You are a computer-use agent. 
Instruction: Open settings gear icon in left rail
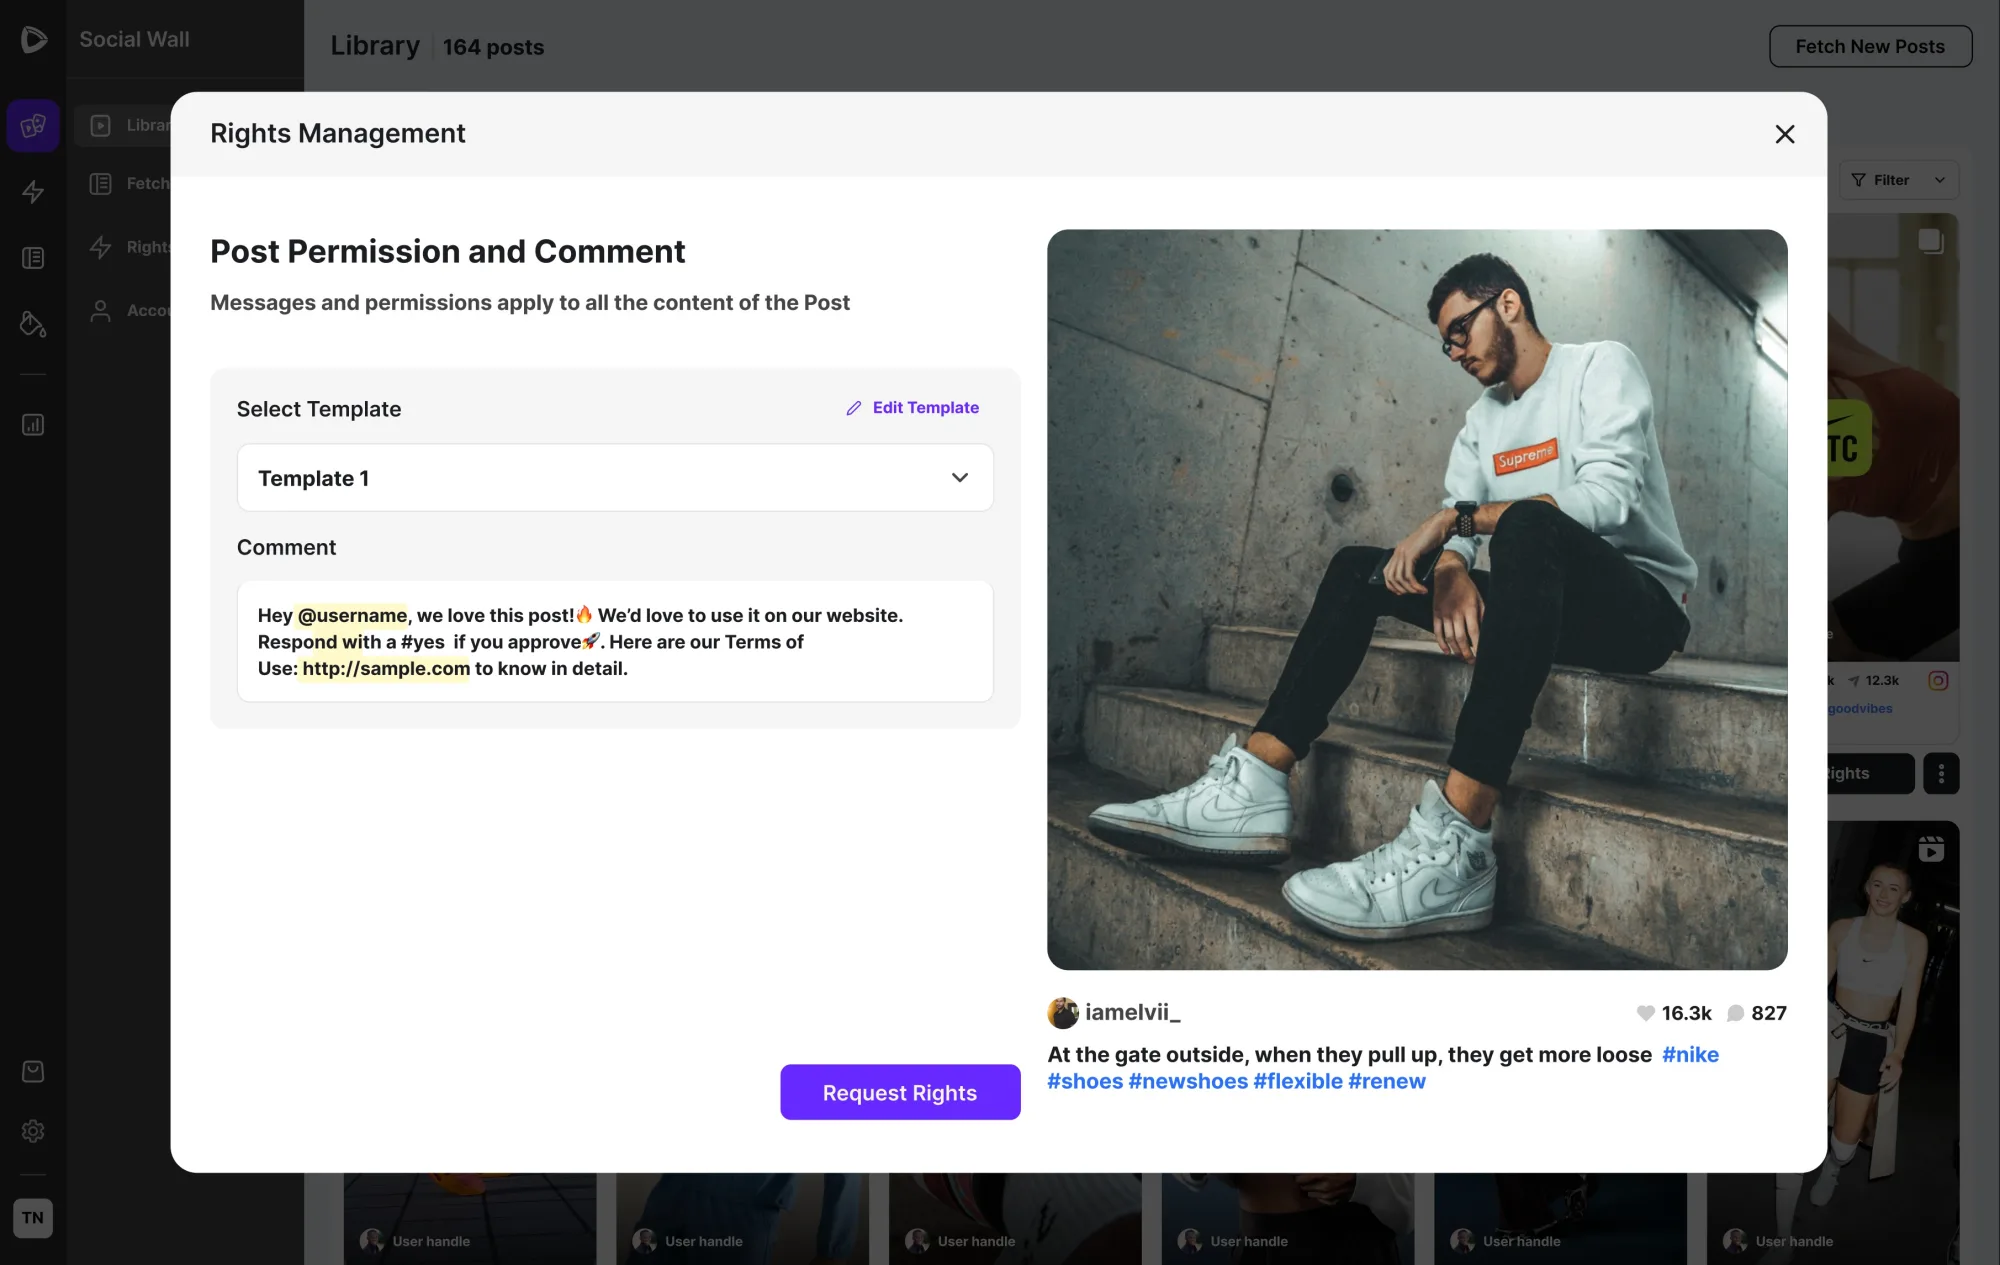pyautogui.click(x=33, y=1131)
